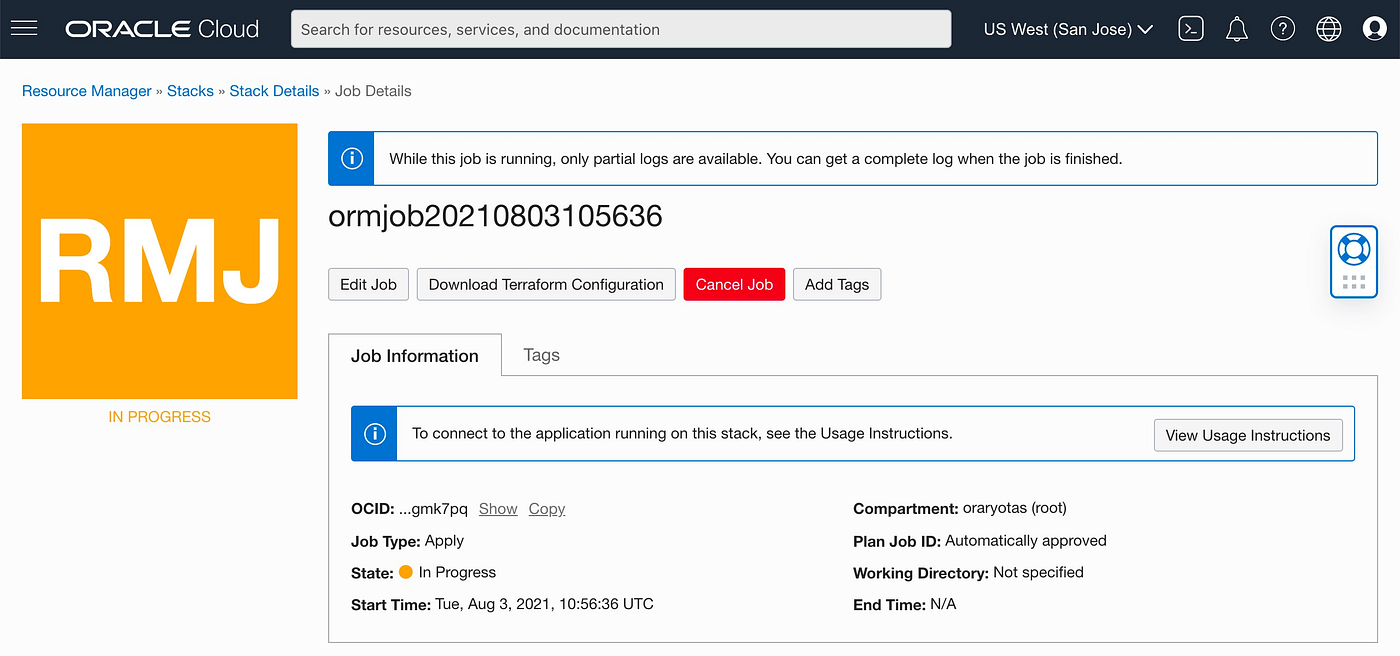Viewport: 1400px width, 656px height.
Task: Open the Stacks breadcrumb link
Action: (190, 90)
